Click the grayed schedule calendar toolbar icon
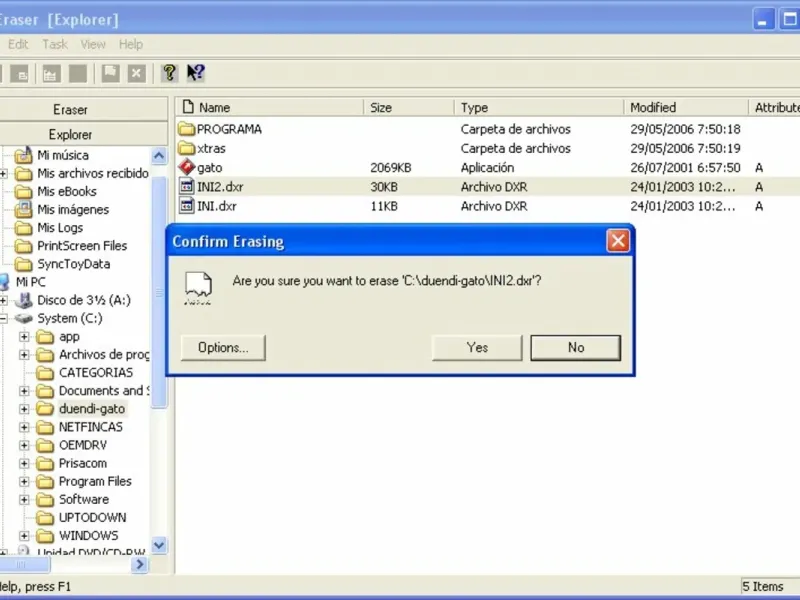The height and width of the screenshot is (600, 800). [50, 73]
